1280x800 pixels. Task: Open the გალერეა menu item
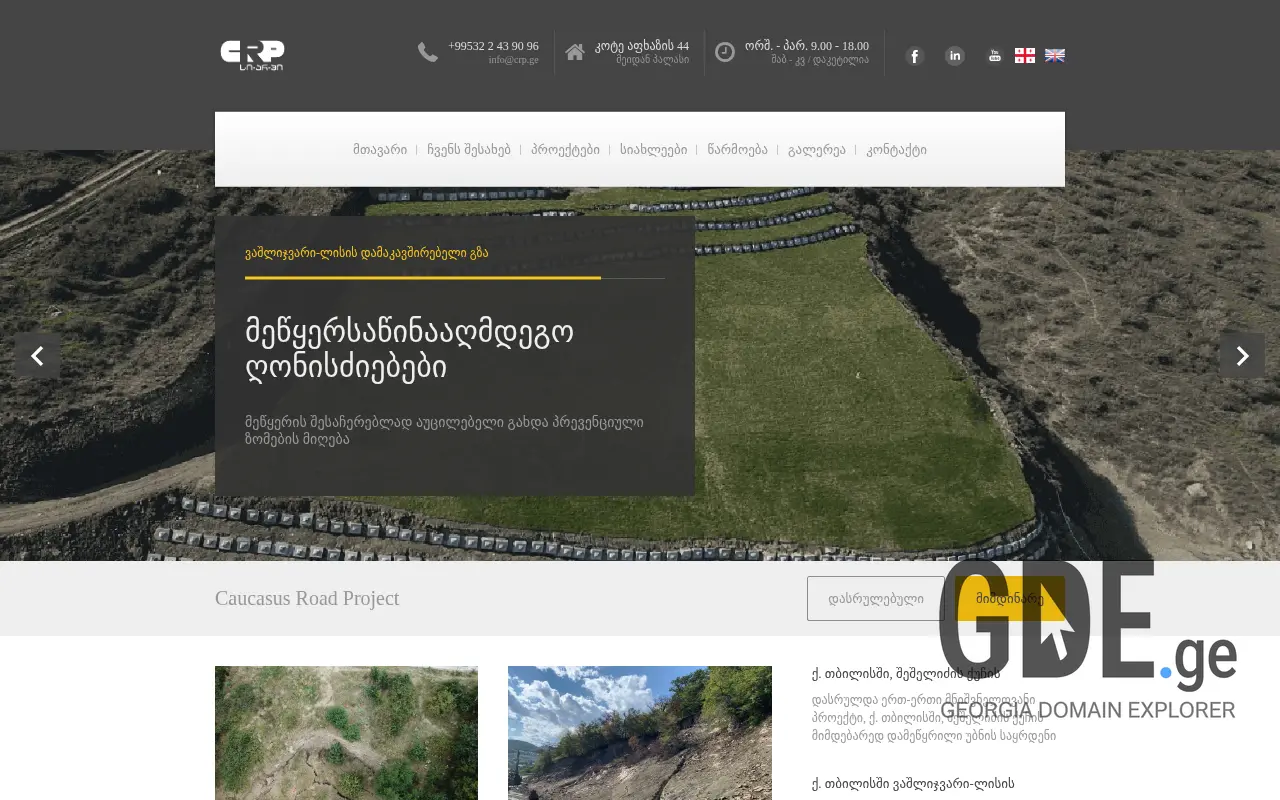[x=817, y=149]
